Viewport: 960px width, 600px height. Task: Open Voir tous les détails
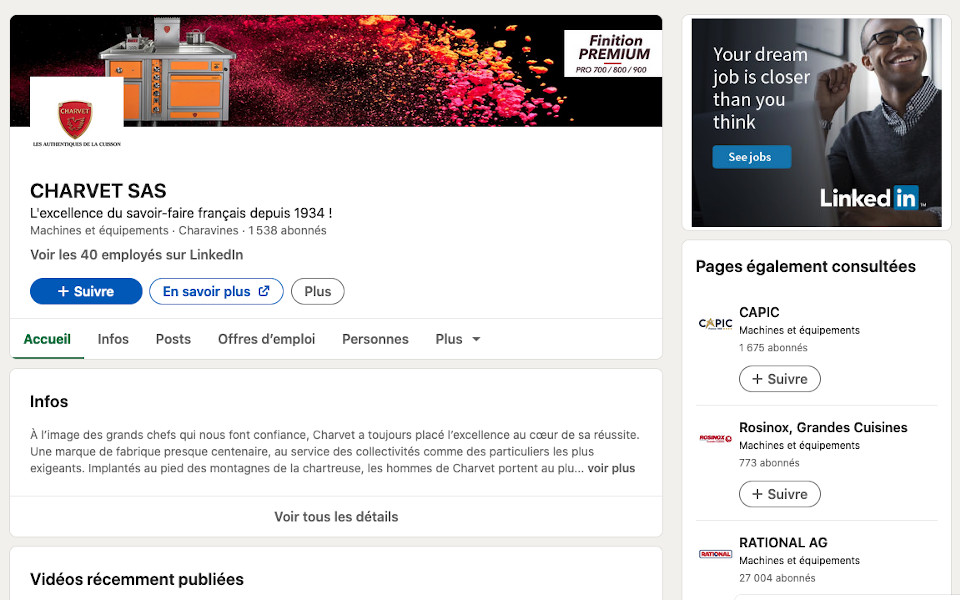pyautogui.click(x=336, y=517)
